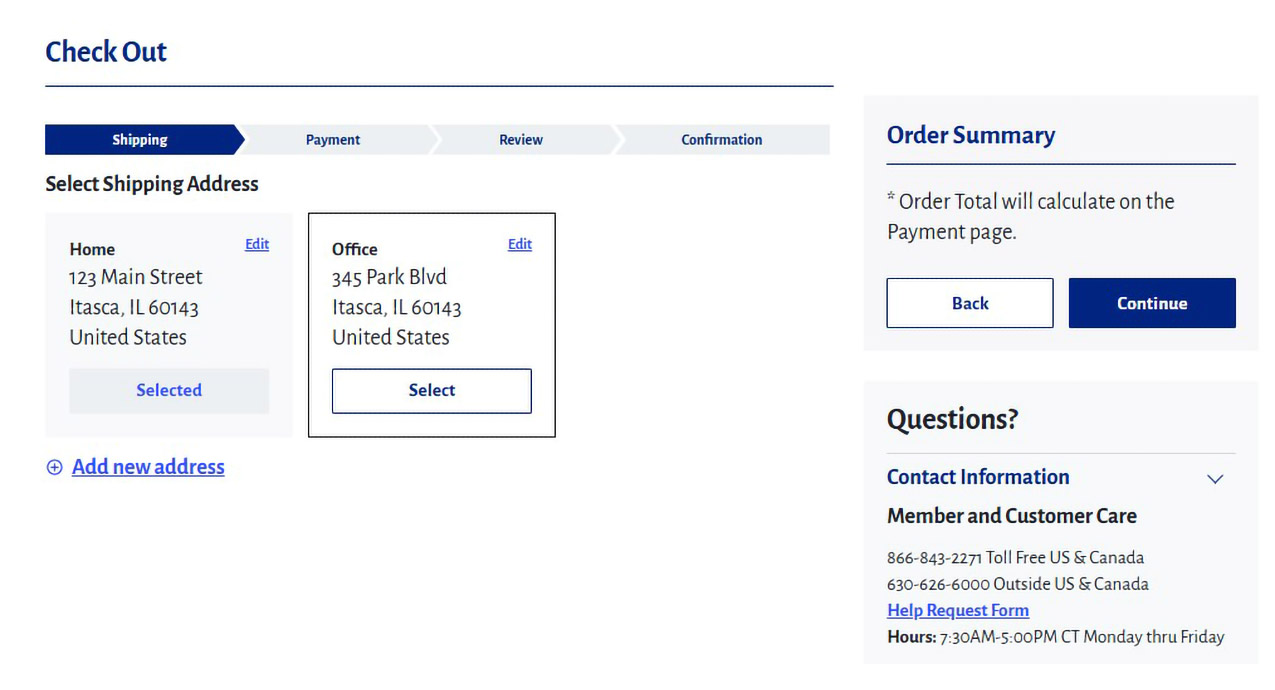
Task: Select the Office address button
Action: (x=431, y=391)
